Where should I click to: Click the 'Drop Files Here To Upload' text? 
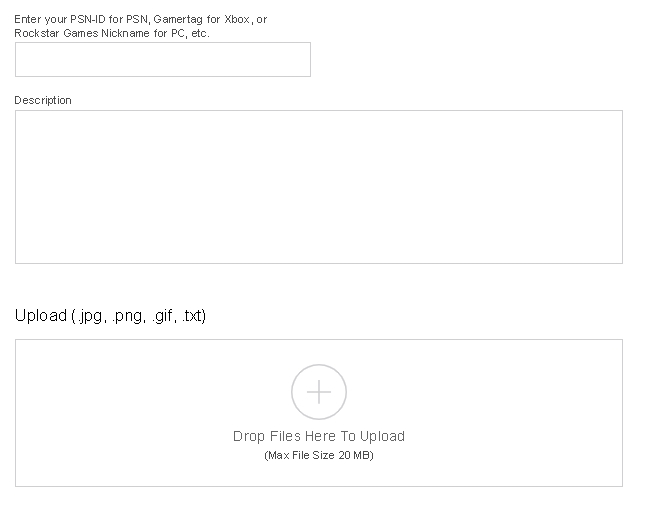point(318,436)
